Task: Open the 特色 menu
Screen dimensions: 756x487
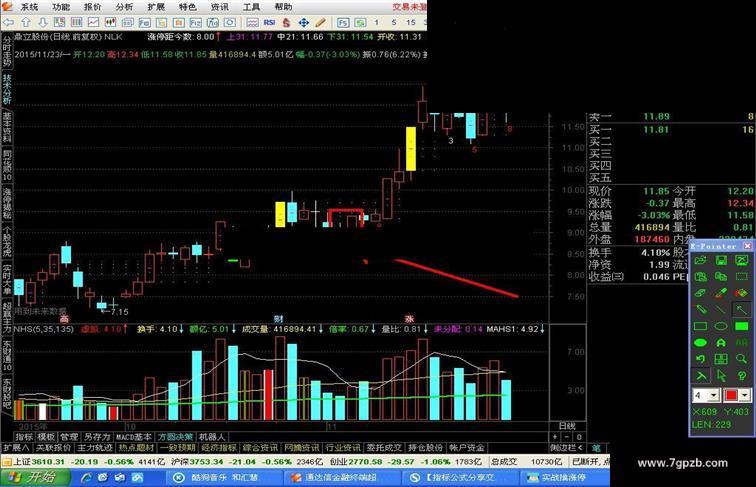Action: point(188,7)
